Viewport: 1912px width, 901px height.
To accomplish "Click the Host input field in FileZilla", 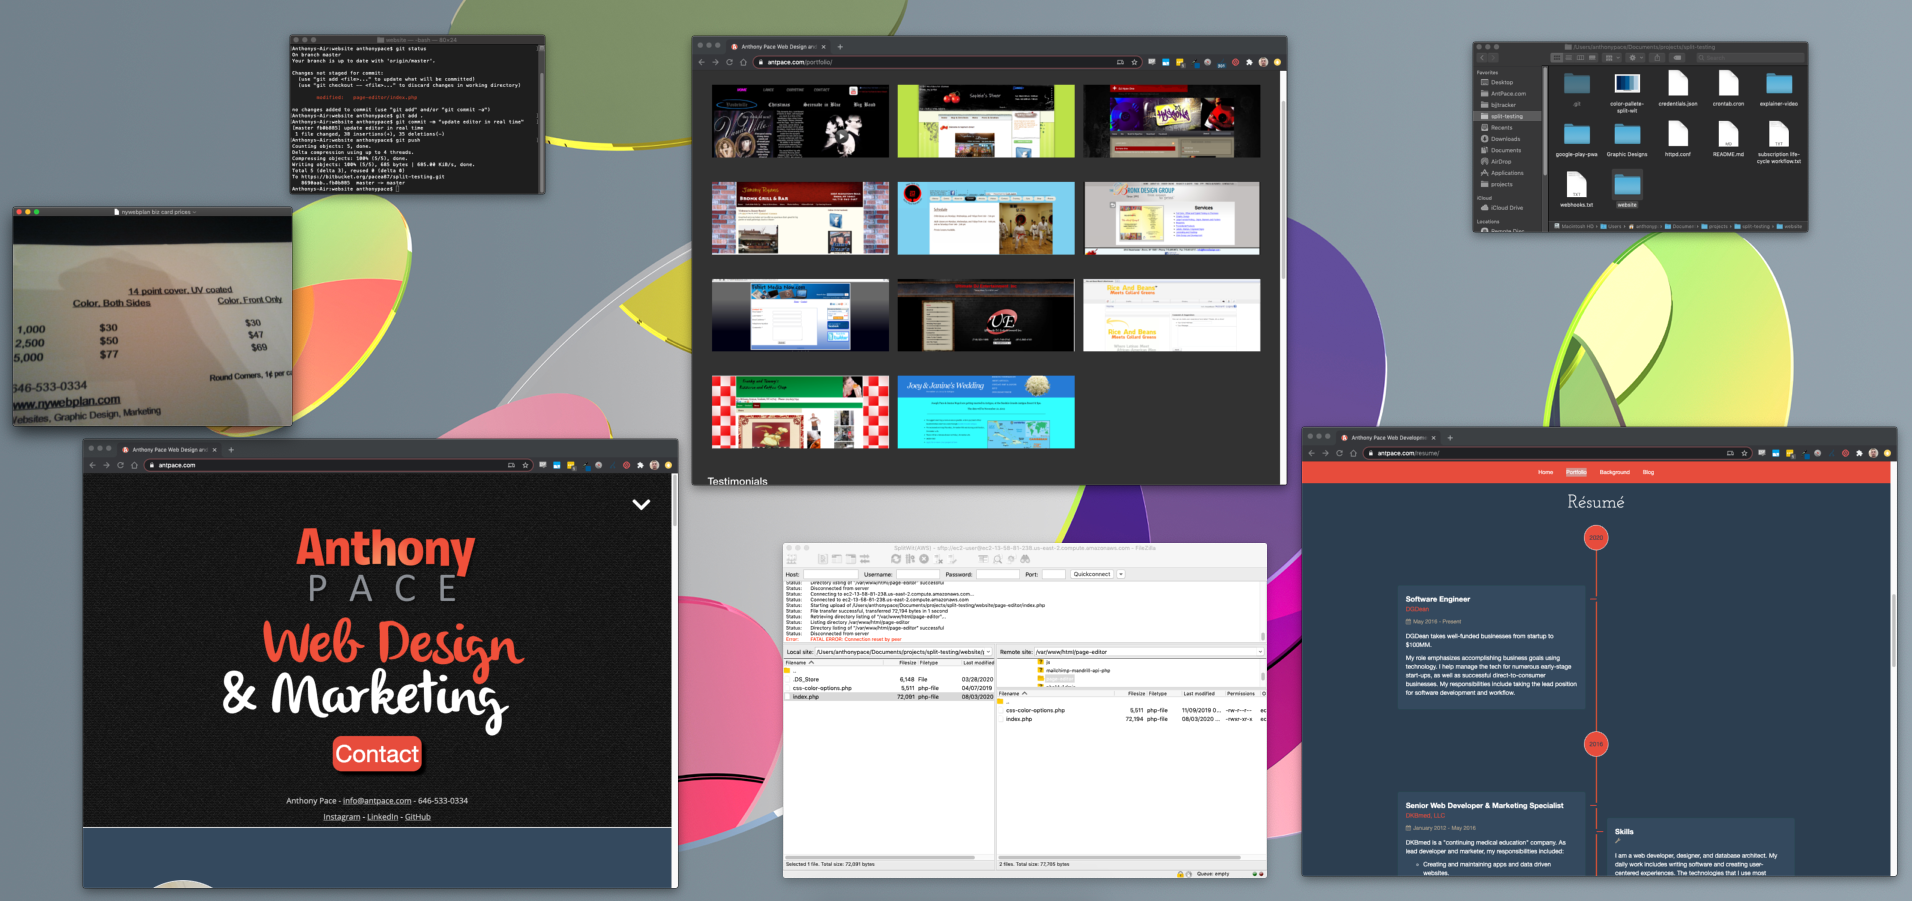I will (x=831, y=574).
